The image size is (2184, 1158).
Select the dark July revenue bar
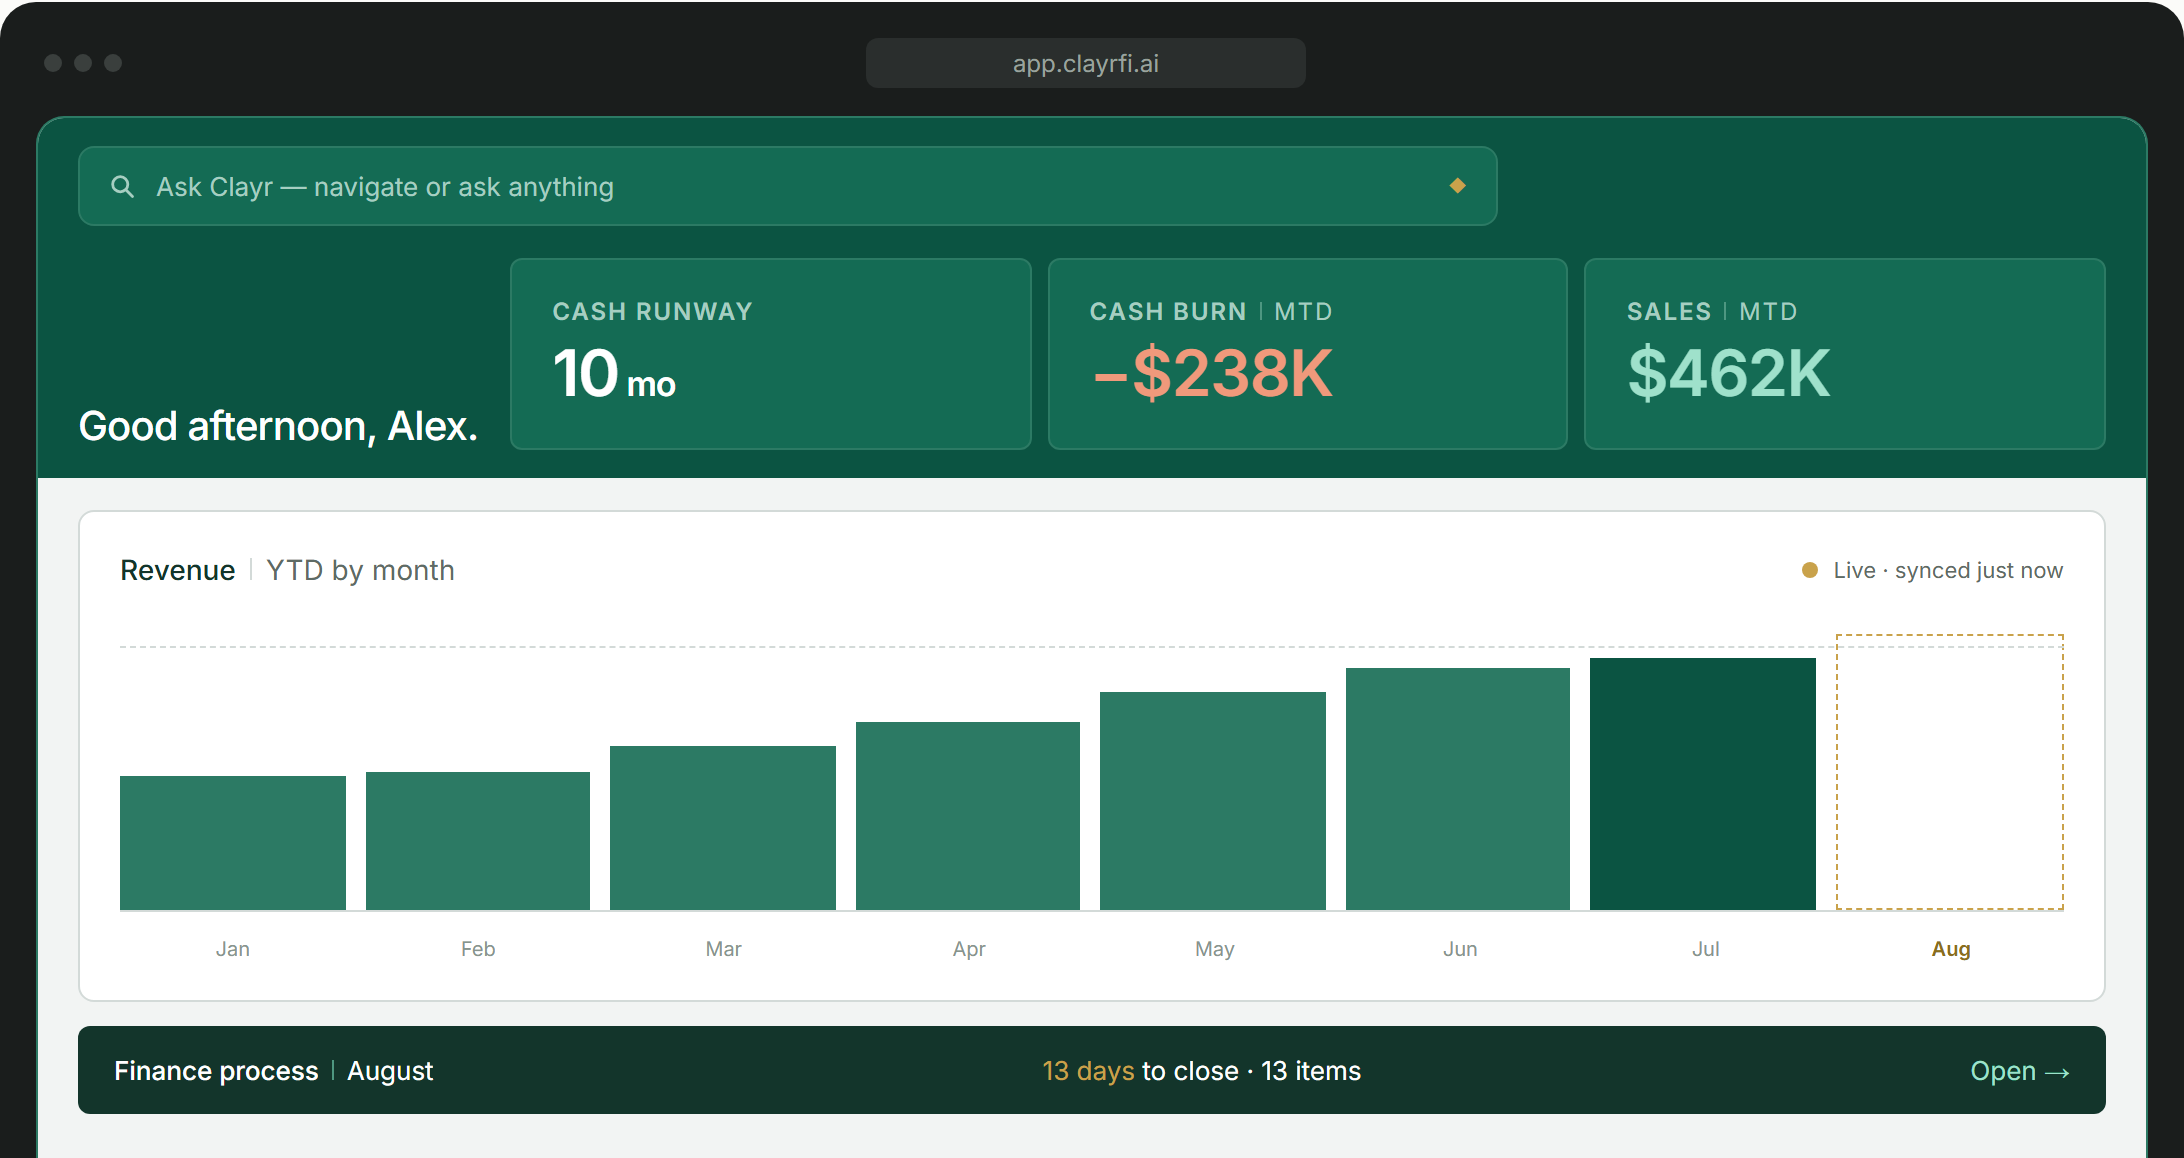pyautogui.click(x=1703, y=784)
